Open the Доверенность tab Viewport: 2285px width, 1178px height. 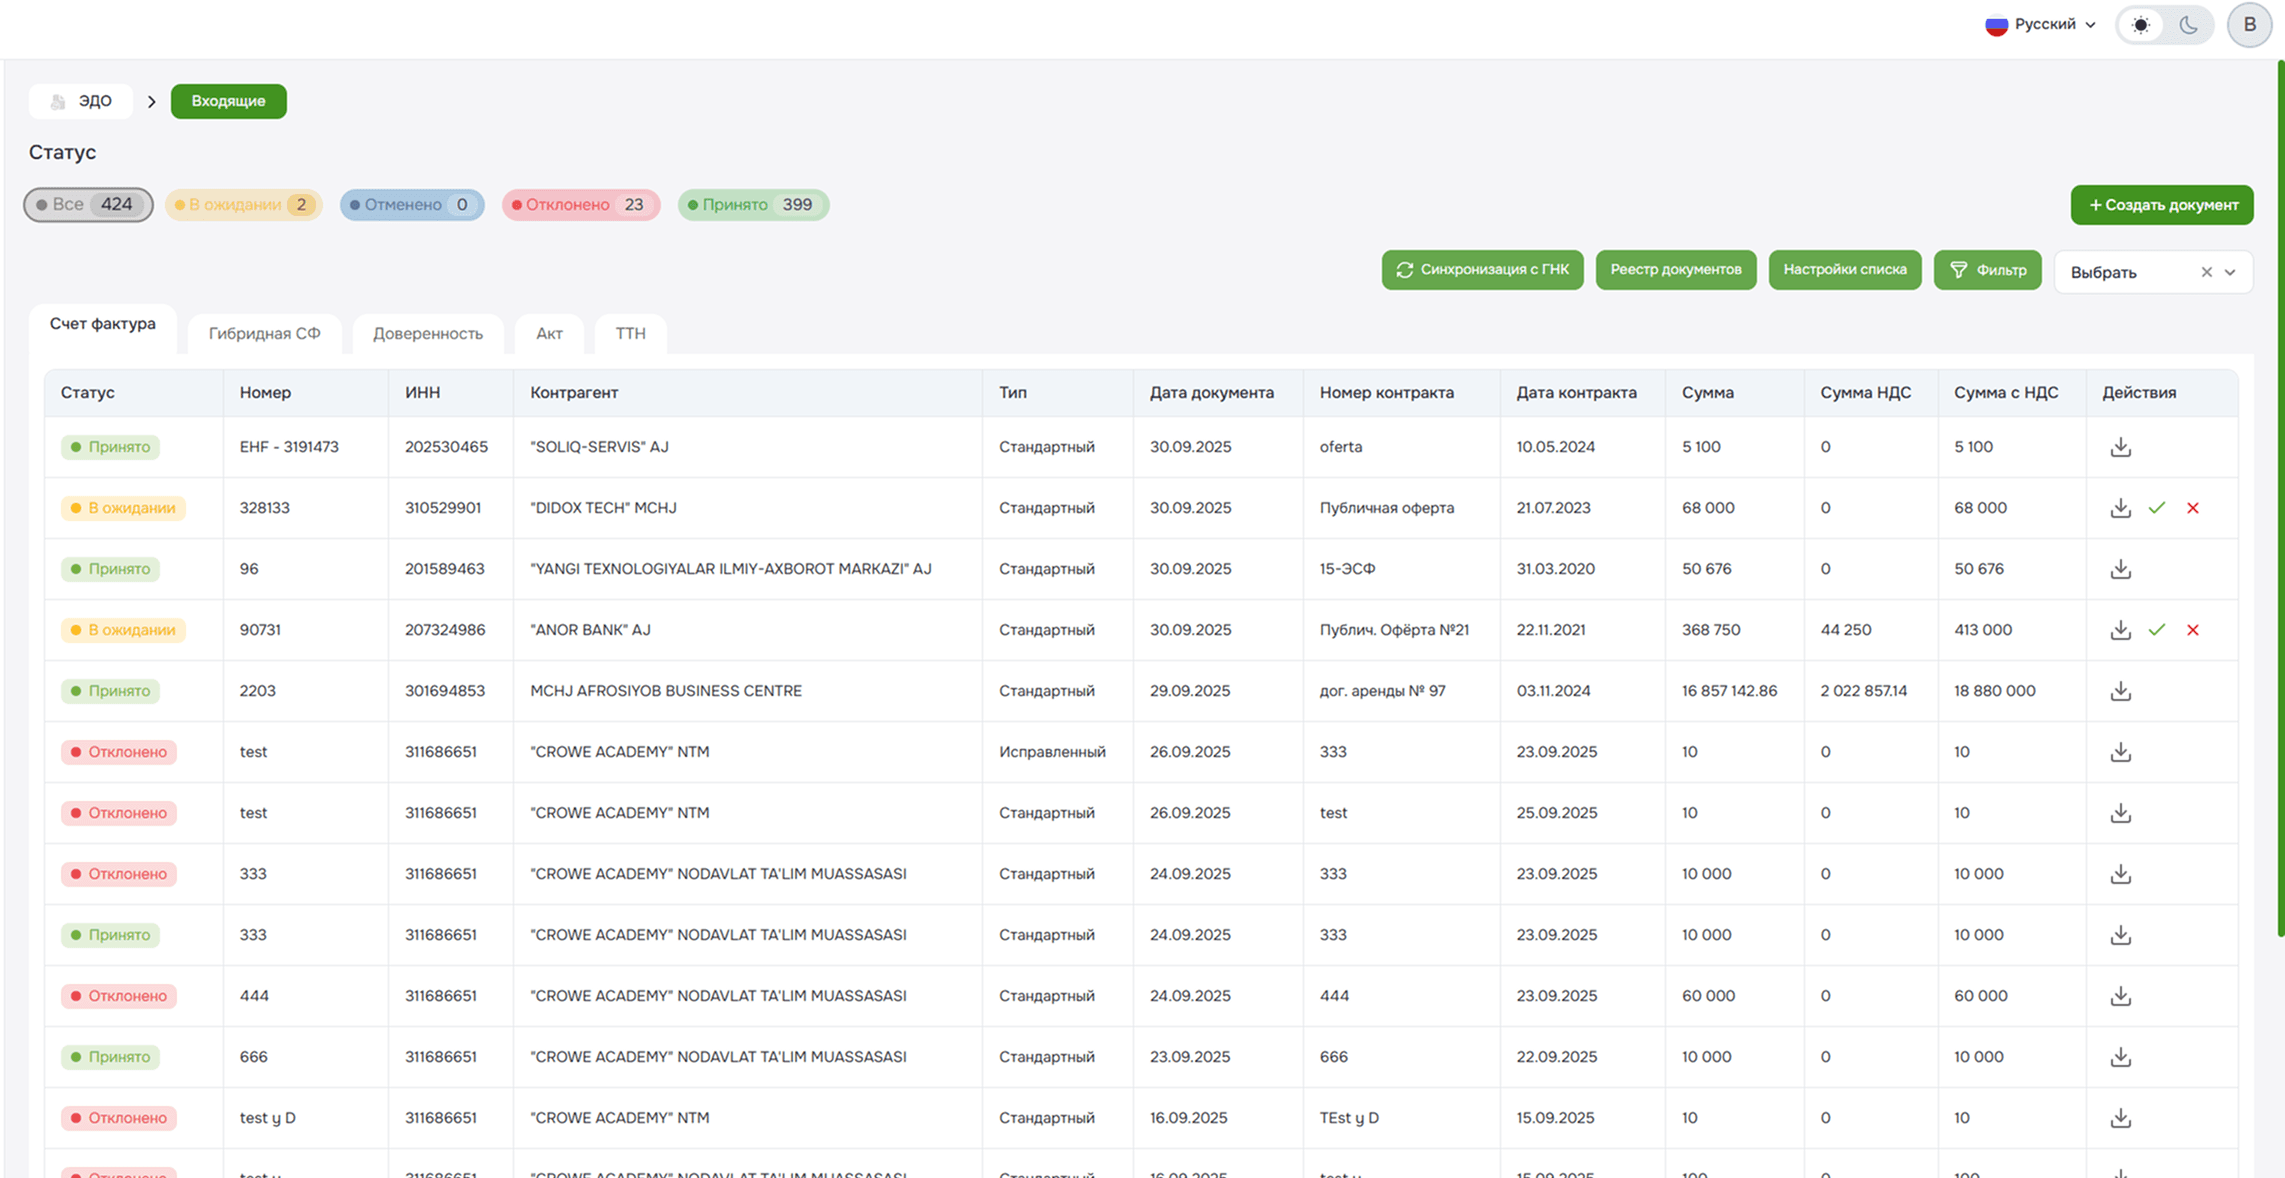427,333
